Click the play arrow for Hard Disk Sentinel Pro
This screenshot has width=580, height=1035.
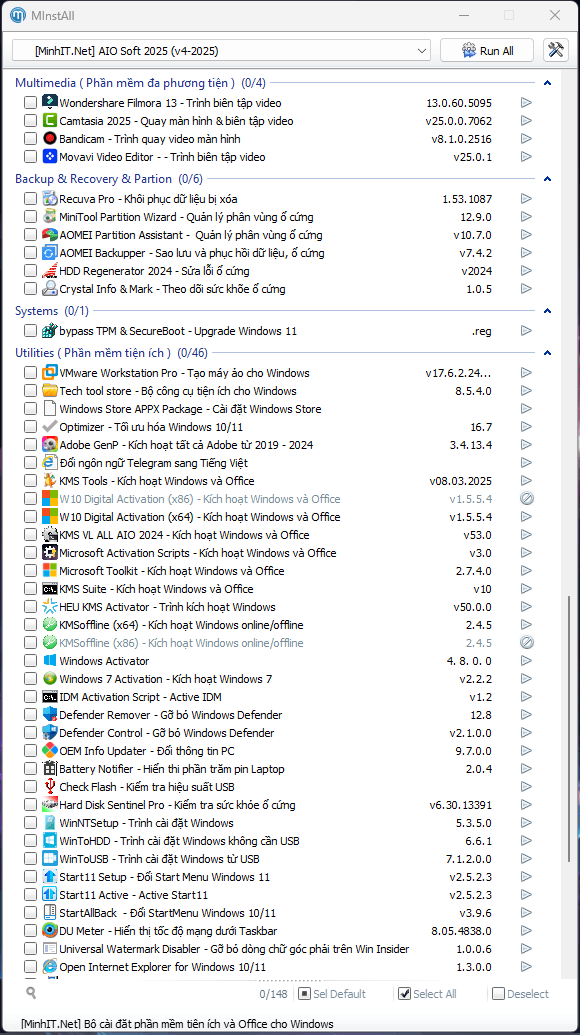[526, 805]
